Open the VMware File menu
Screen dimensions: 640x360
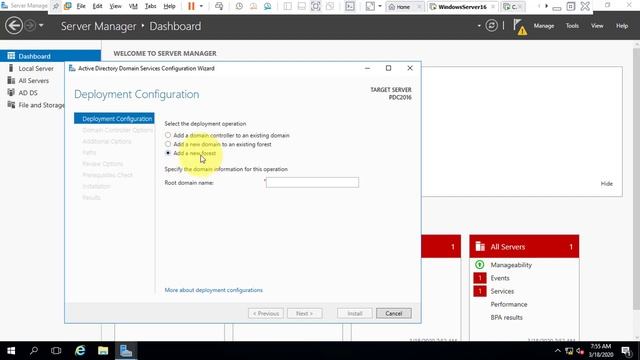point(81,6)
